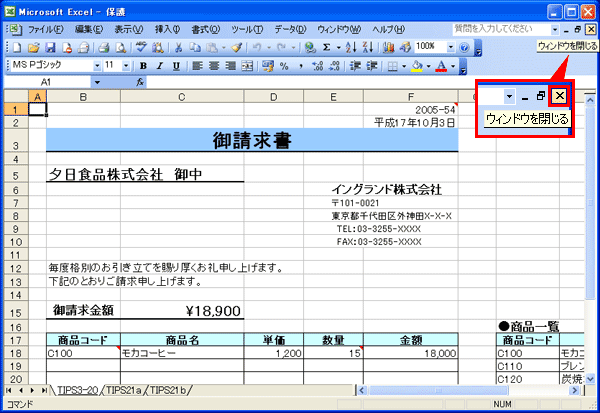
Task: Click the Cut scissors icon
Action: coord(178,47)
